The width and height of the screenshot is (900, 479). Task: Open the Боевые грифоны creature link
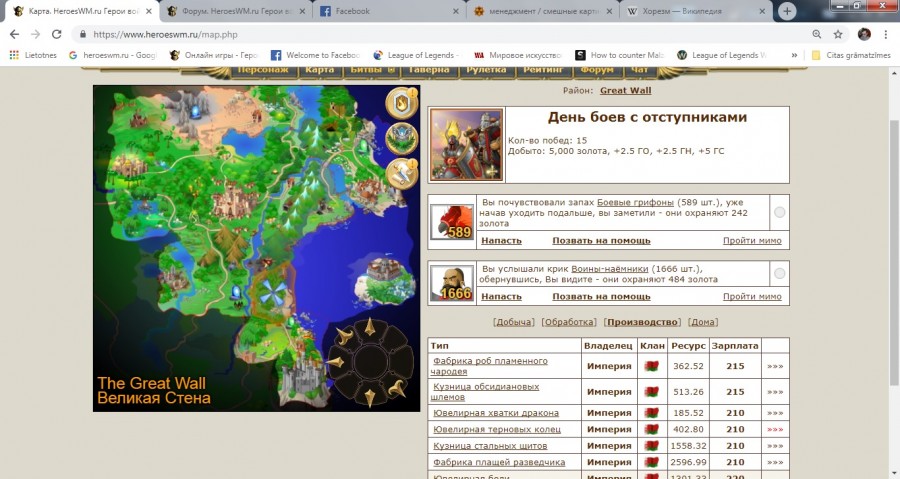635,202
